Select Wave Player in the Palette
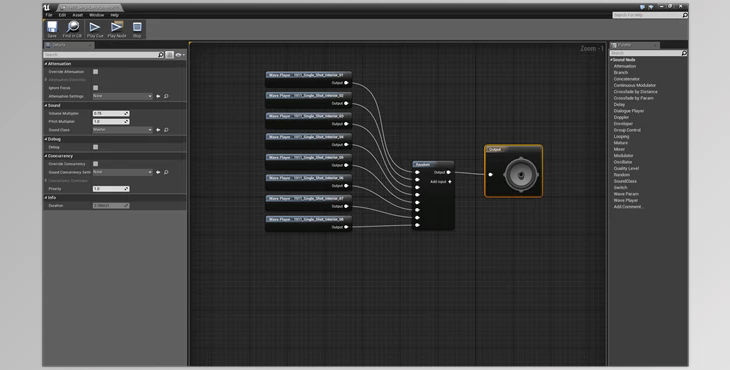 pyautogui.click(x=626, y=201)
